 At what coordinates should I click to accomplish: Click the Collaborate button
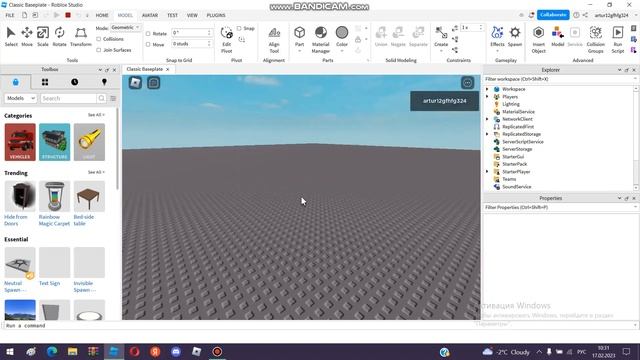[553, 15]
